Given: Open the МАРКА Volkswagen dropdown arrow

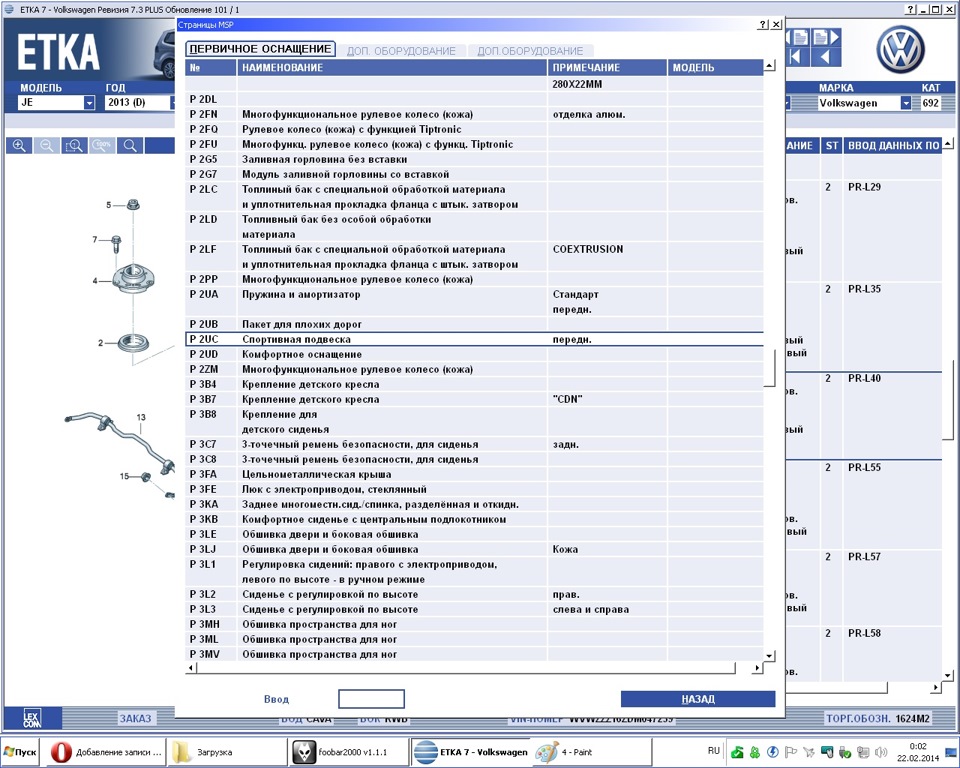Looking at the screenshot, I should coord(906,103).
